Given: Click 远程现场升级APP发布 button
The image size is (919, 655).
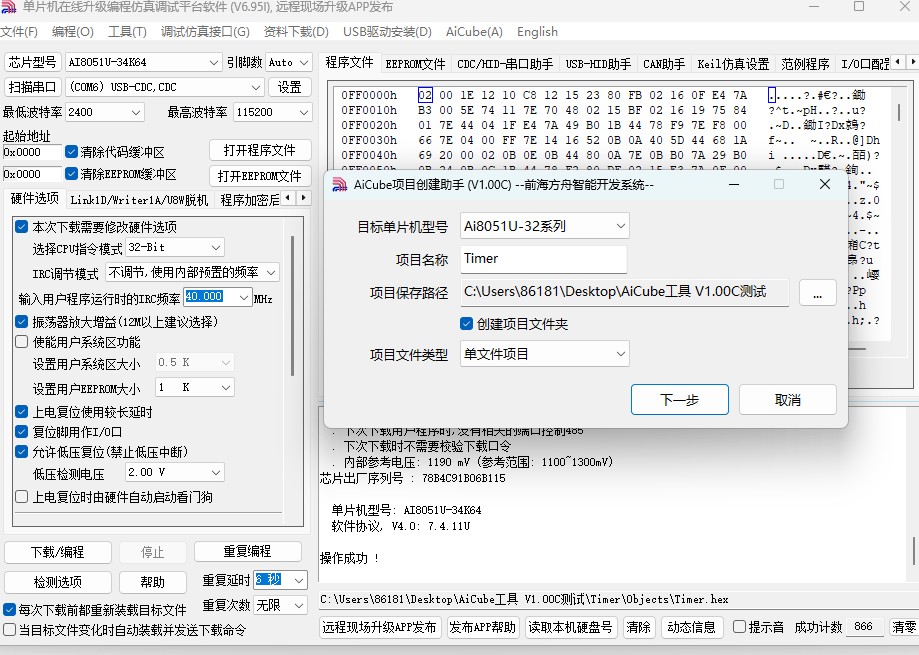Looking at the screenshot, I should [379, 627].
